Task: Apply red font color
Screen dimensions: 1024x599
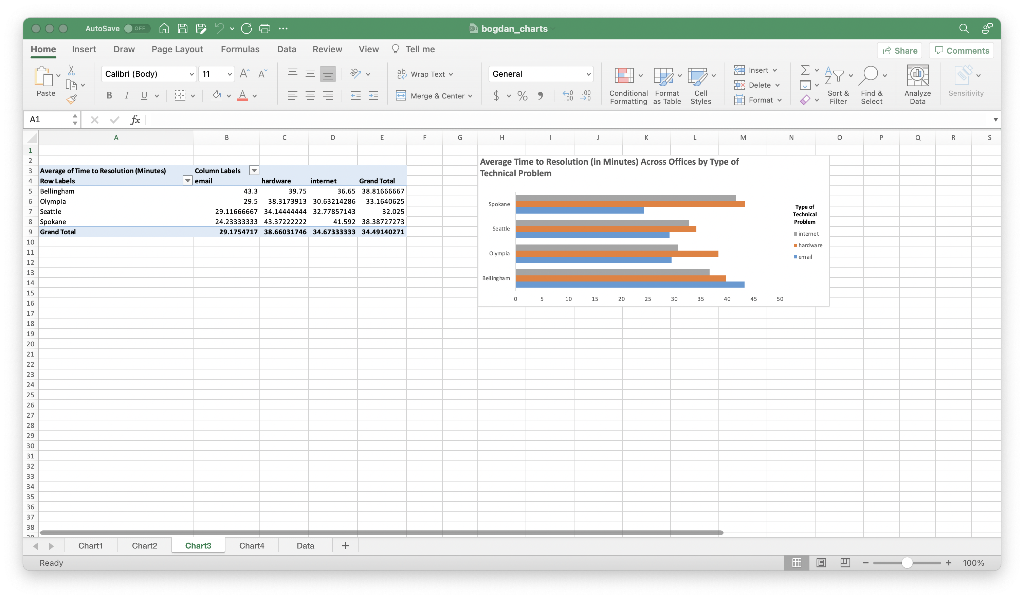Action: (242, 95)
